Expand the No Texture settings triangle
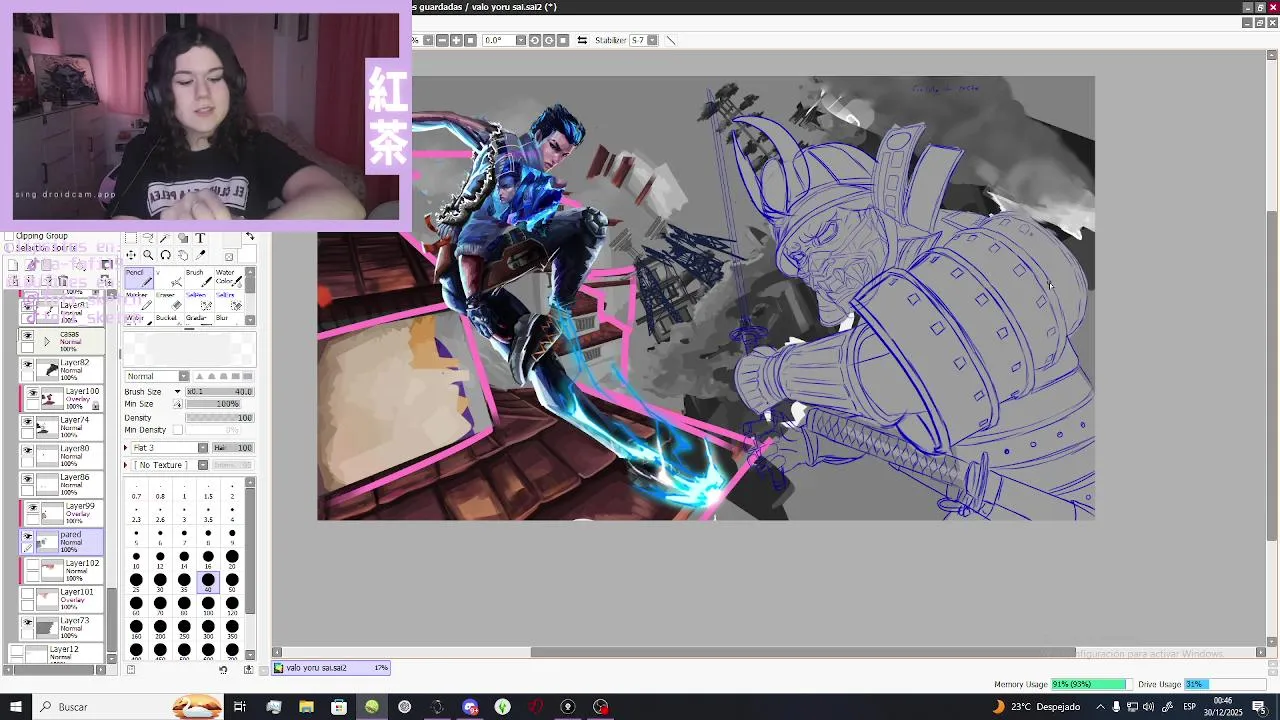 (x=126, y=465)
